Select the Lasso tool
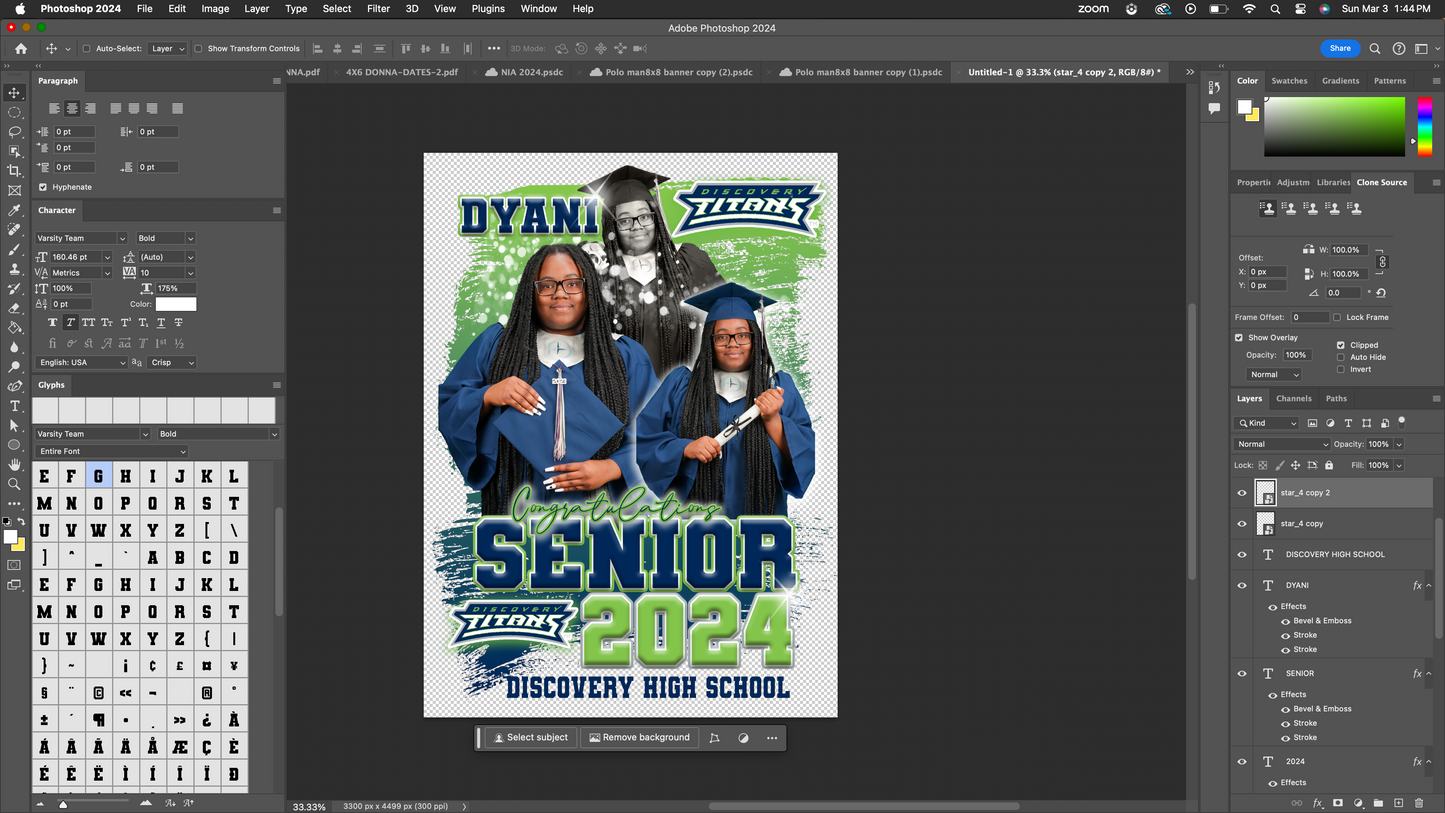The height and width of the screenshot is (813, 1445). (14, 132)
